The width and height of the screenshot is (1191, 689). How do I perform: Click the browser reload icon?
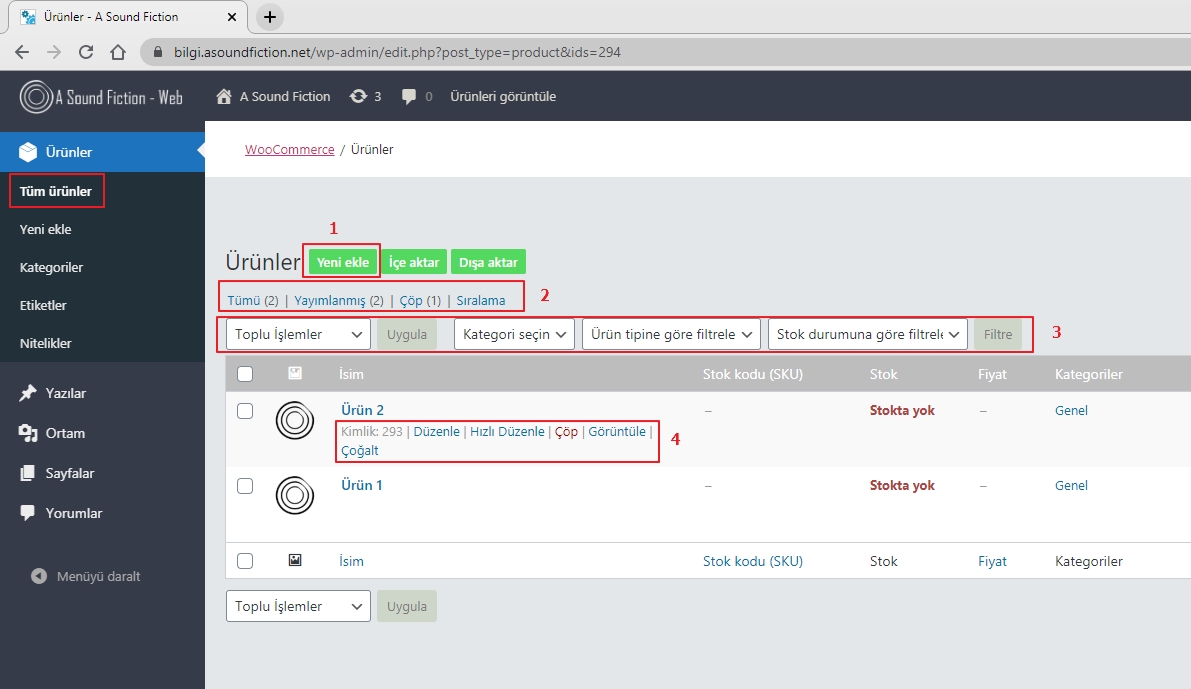(x=86, y=52)
